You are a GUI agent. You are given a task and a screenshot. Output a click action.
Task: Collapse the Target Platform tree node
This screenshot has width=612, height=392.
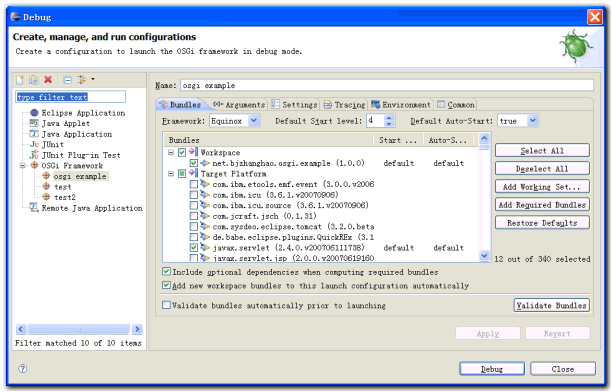[171, 173]
